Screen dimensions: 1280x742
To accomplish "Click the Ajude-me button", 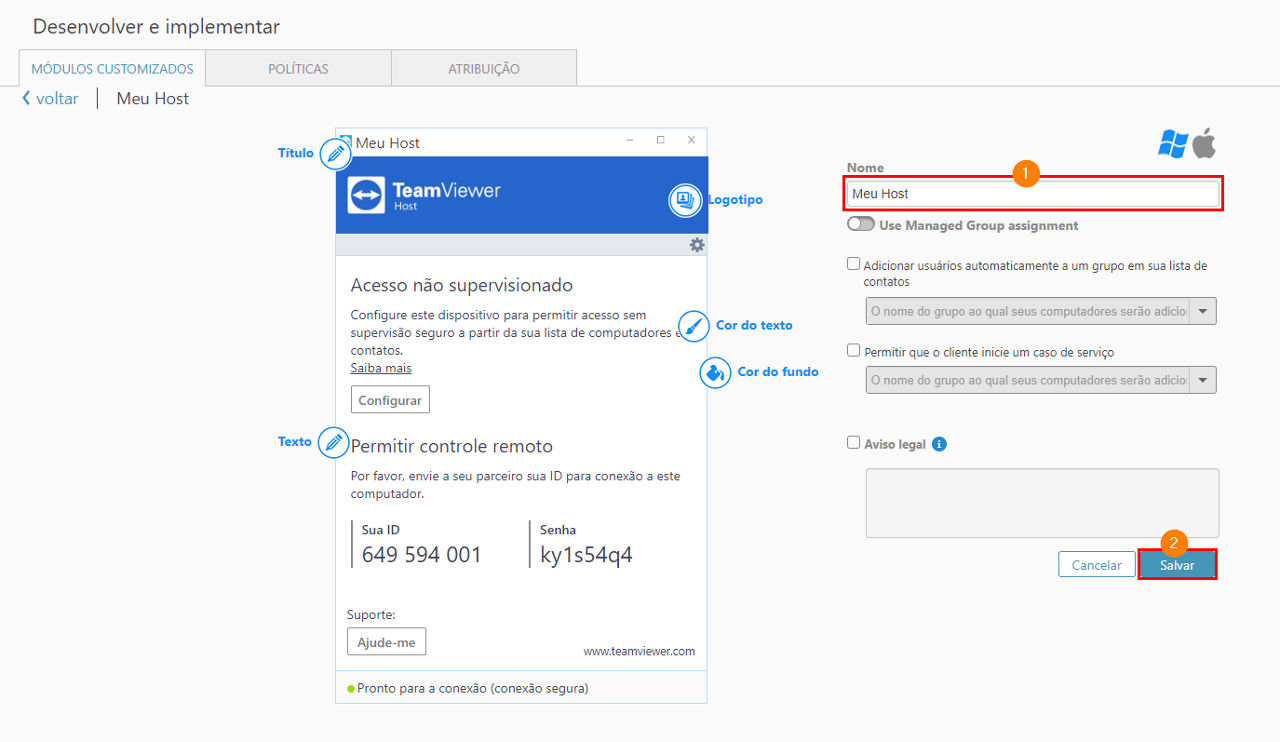I will pyautogui.click(x=386, y=642).
